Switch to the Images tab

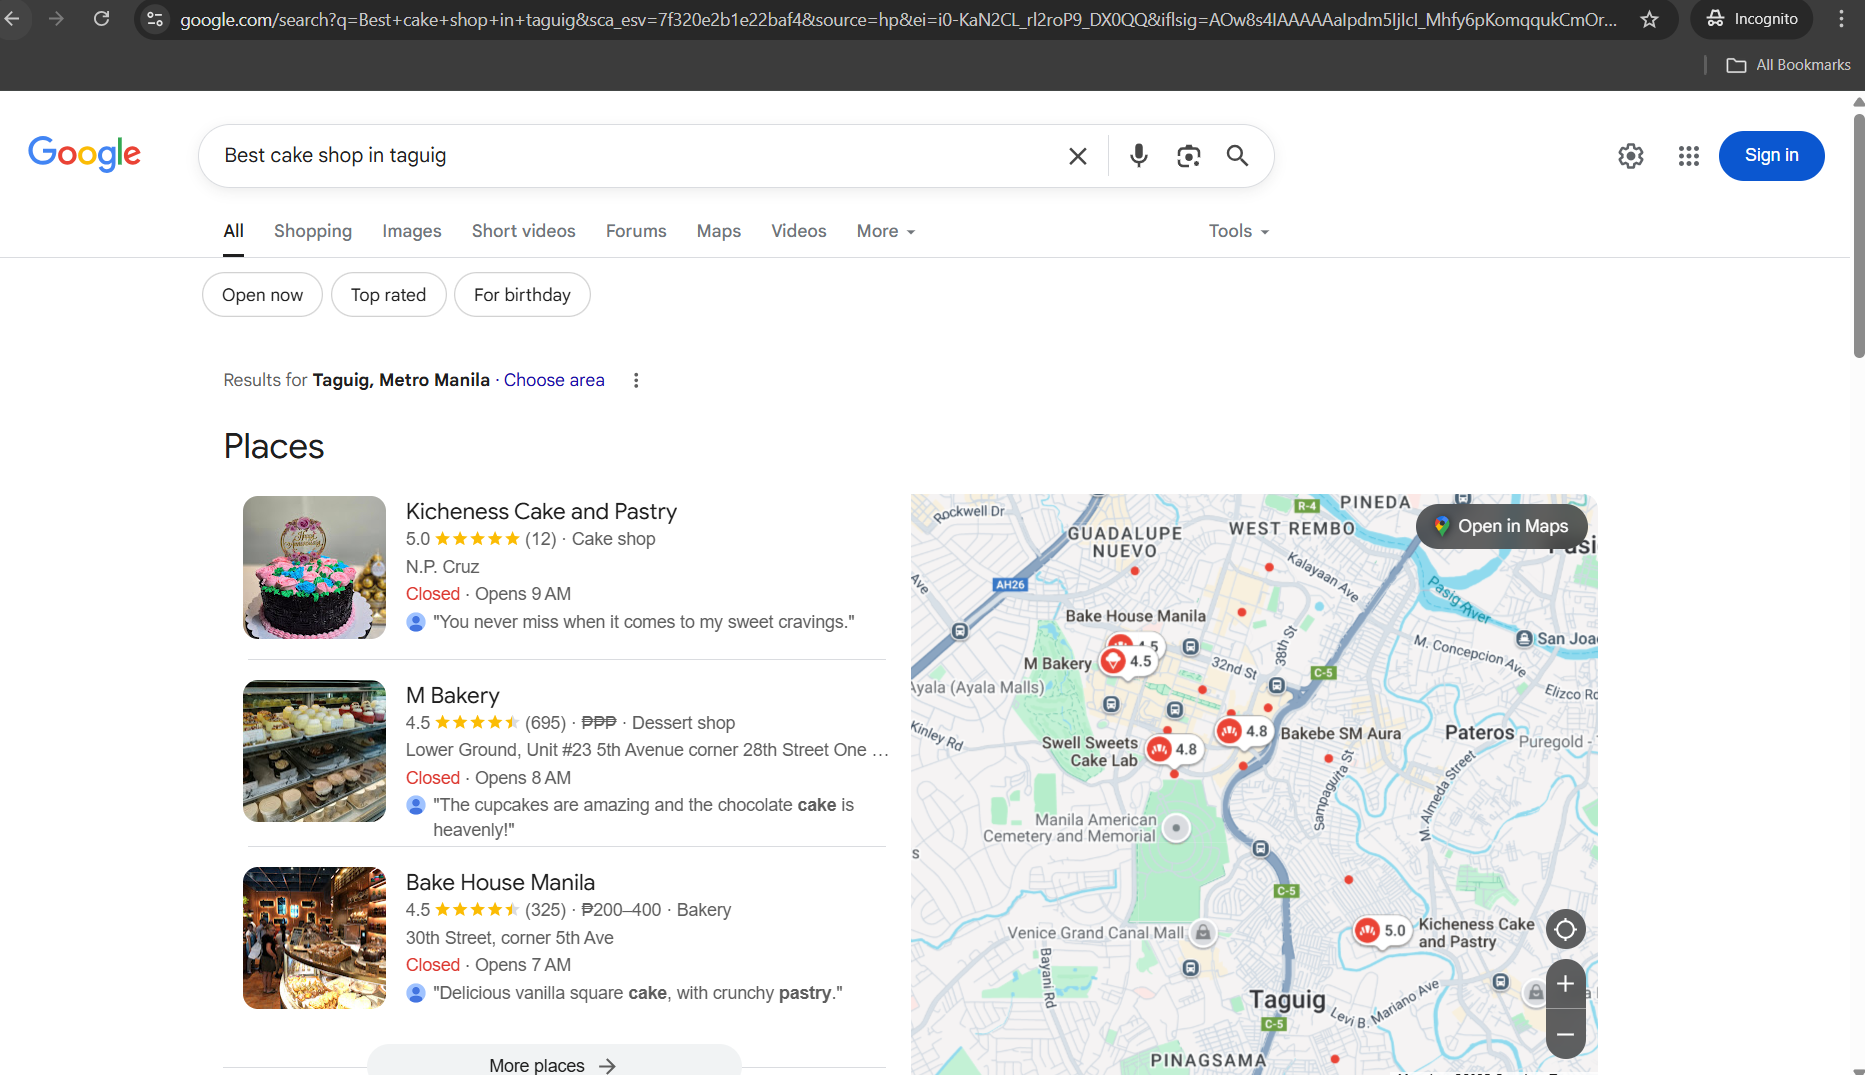[412, 231]
